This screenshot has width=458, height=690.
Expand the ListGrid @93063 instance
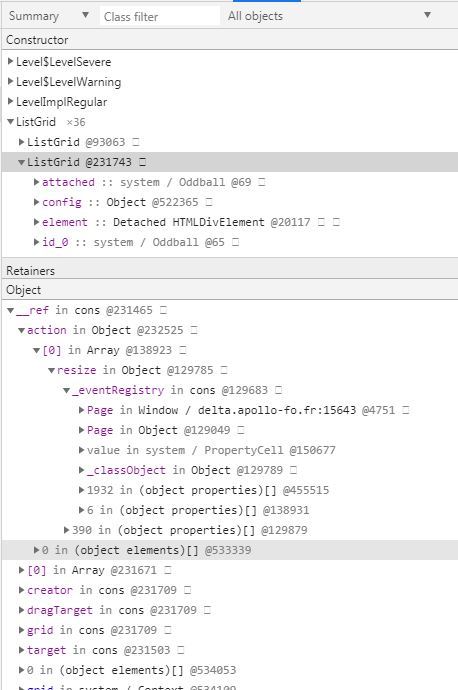click(21, 142)
